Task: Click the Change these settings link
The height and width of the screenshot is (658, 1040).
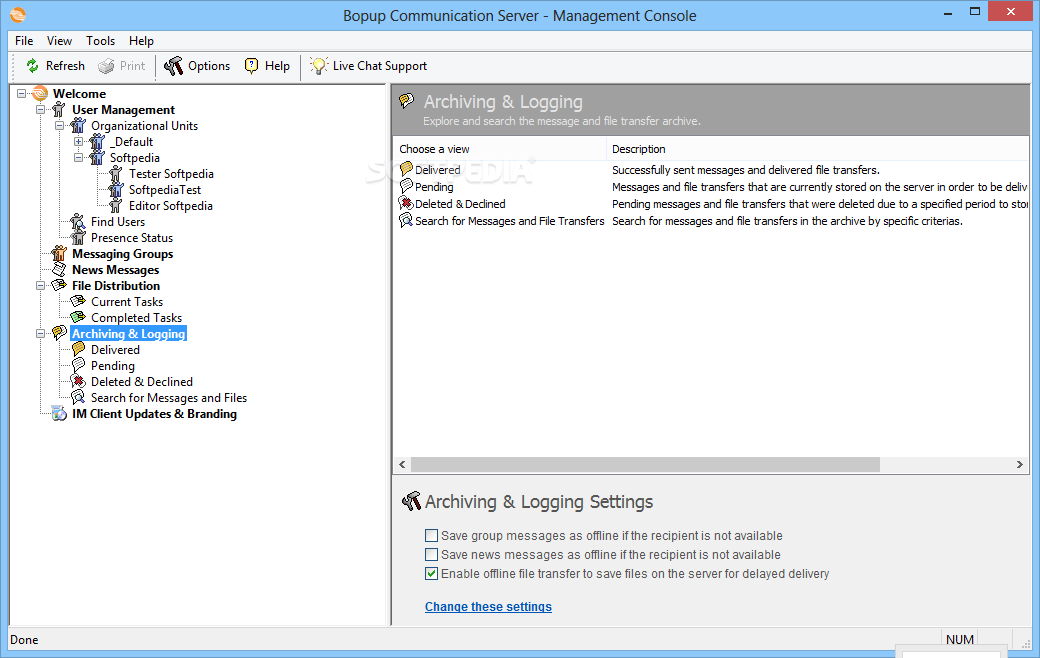Action: click(488, 606)
